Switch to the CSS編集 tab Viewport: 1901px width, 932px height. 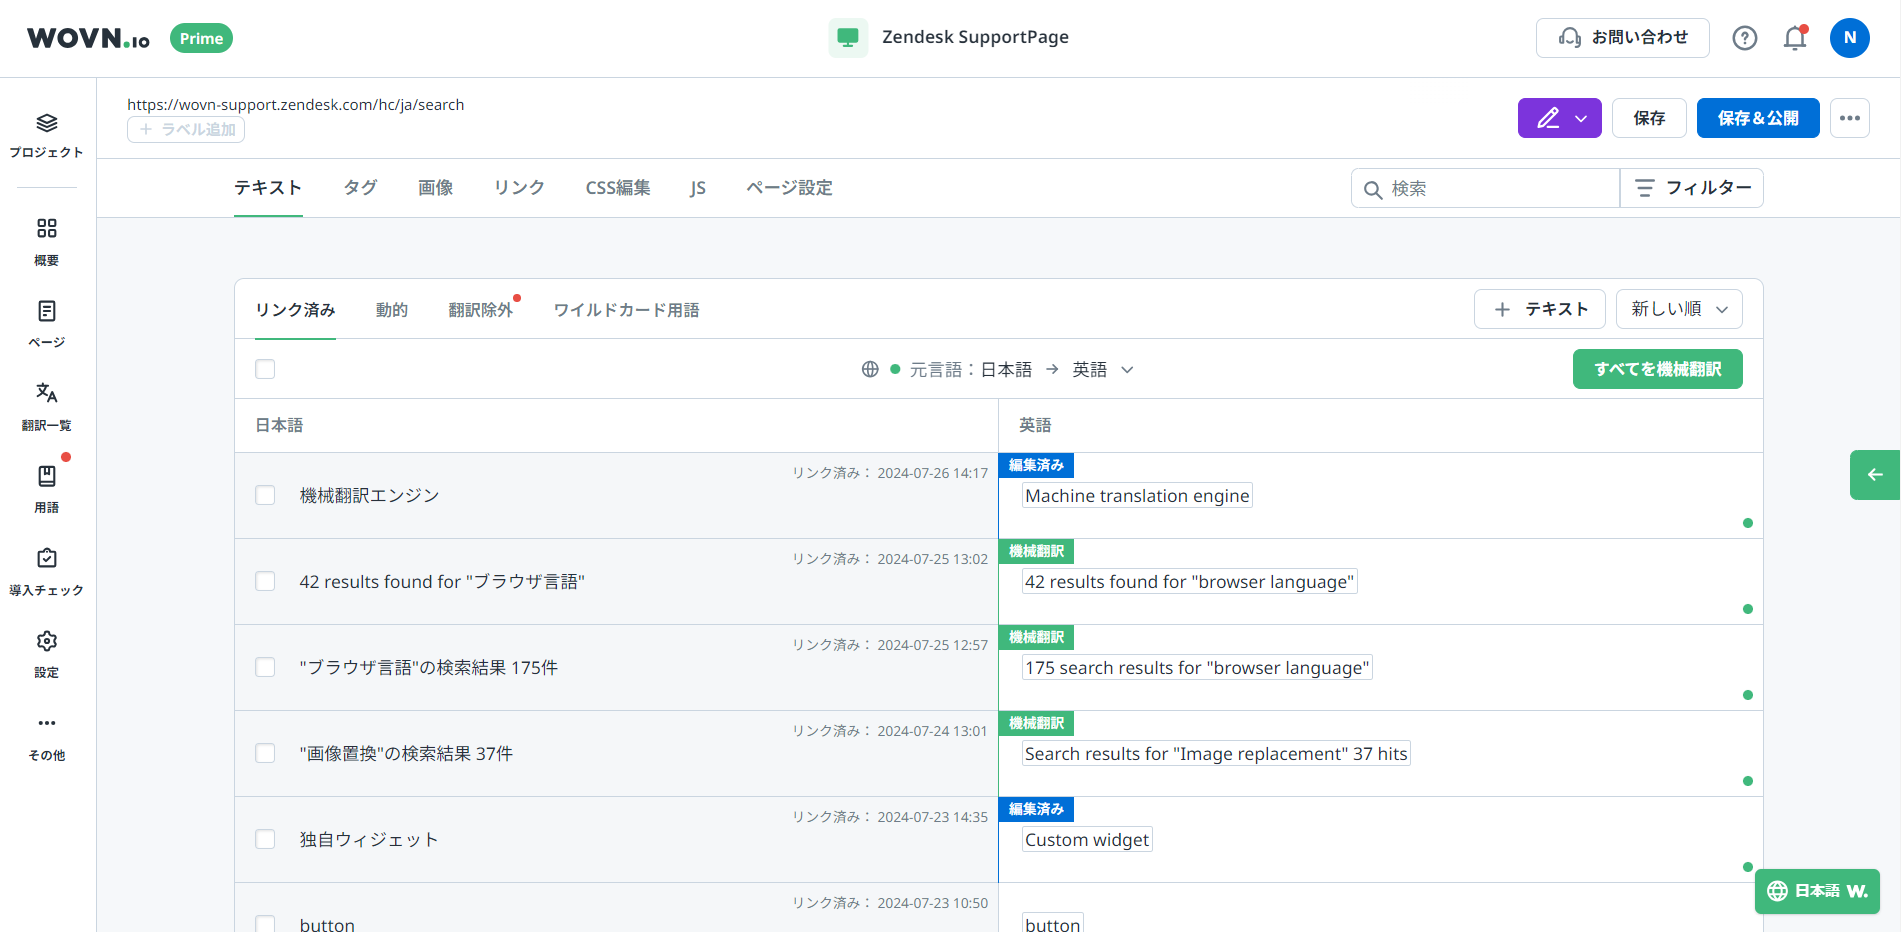point(617,188)
